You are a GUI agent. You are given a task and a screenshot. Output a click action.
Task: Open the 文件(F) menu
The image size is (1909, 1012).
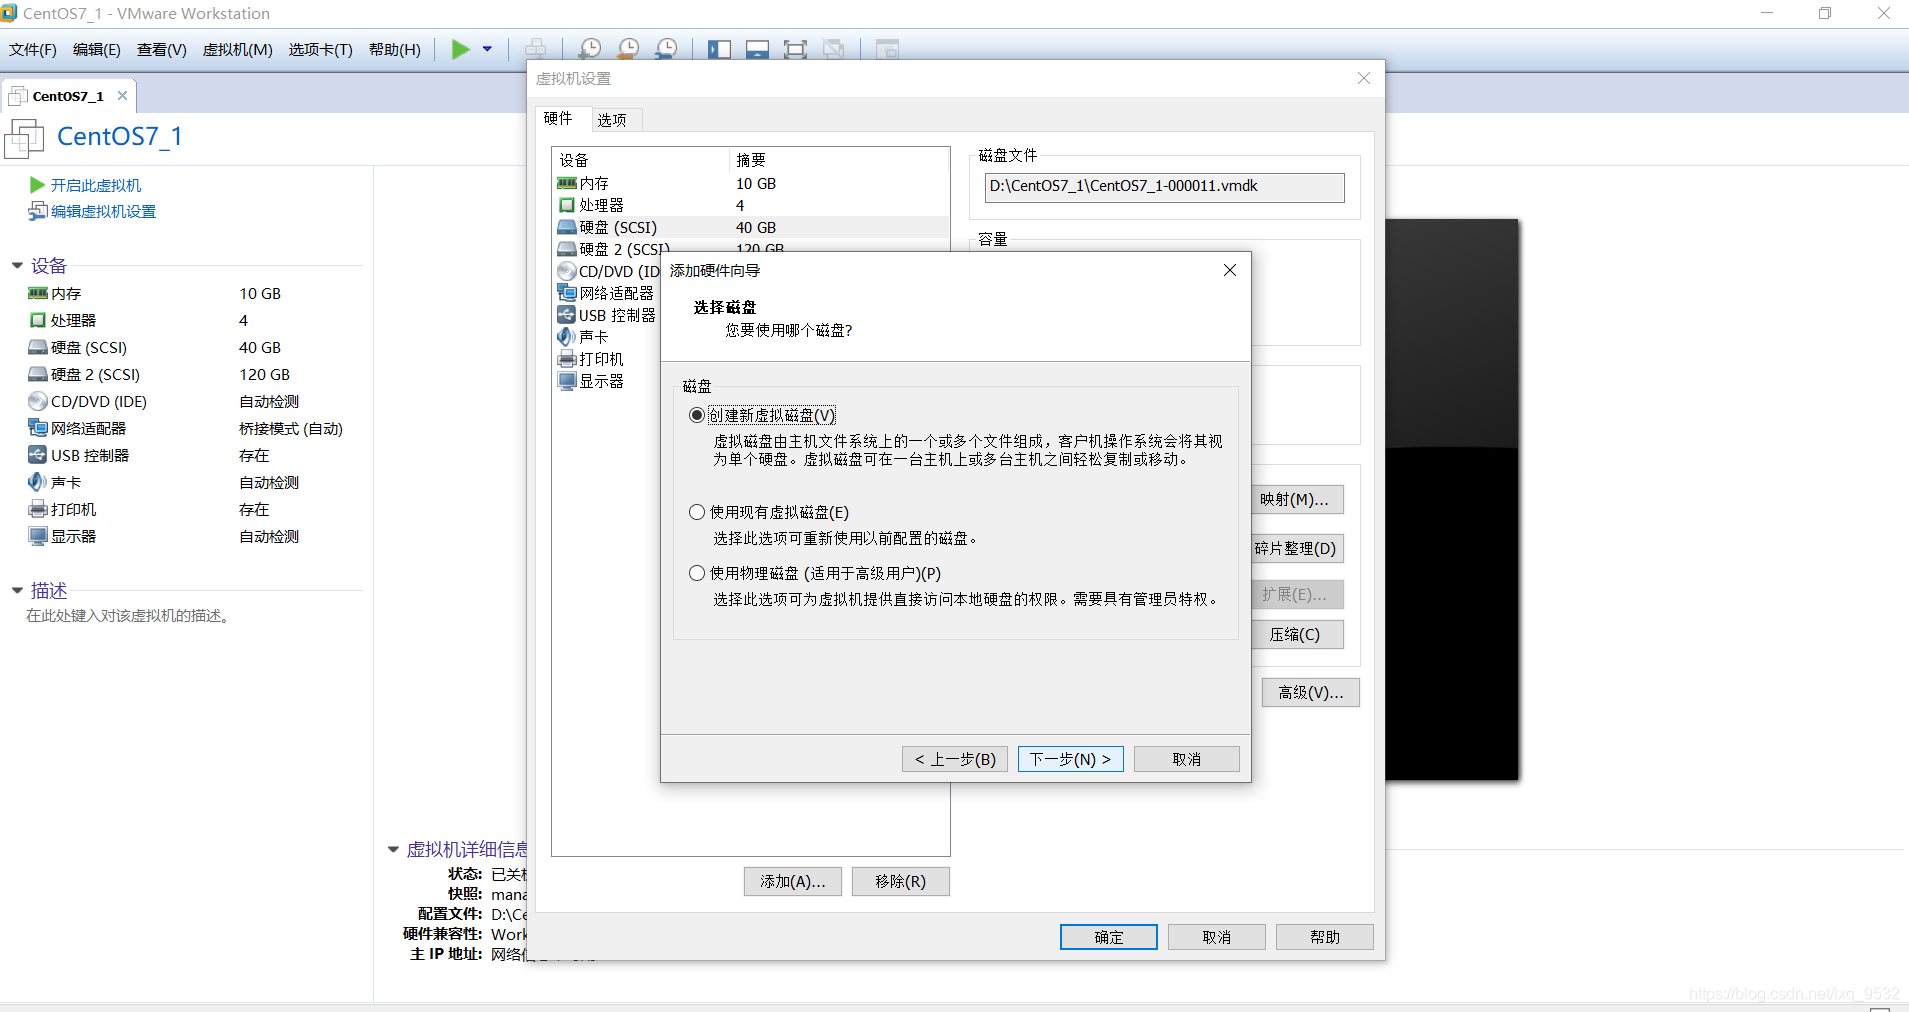tap(33, 49)
